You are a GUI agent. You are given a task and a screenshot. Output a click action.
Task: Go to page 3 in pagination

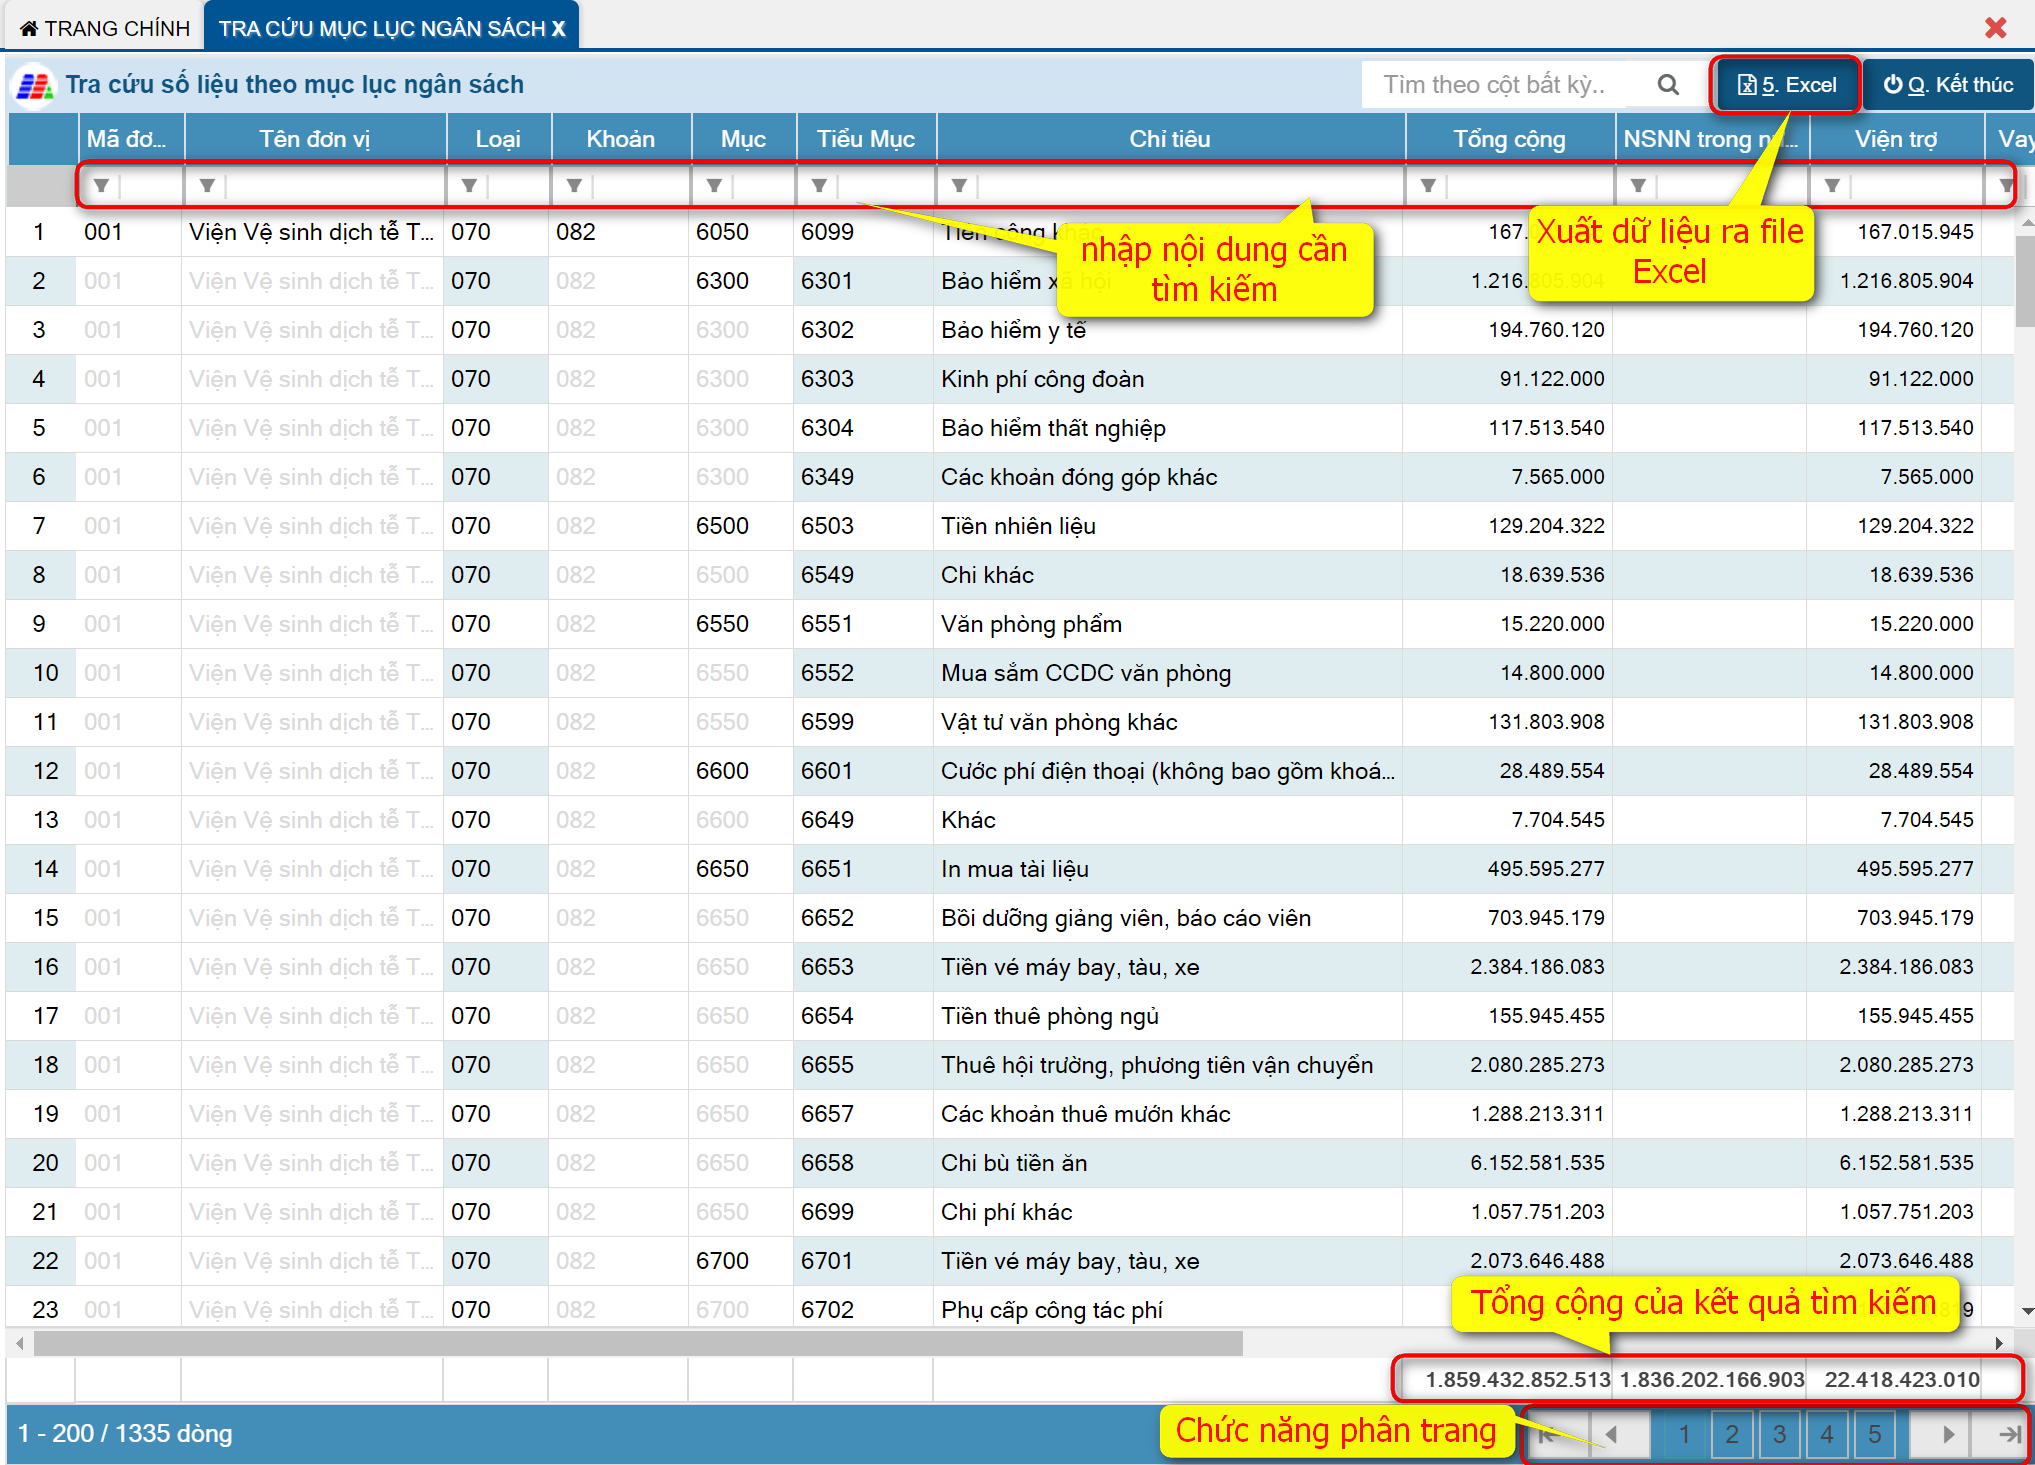[x=1779, y=1434]
